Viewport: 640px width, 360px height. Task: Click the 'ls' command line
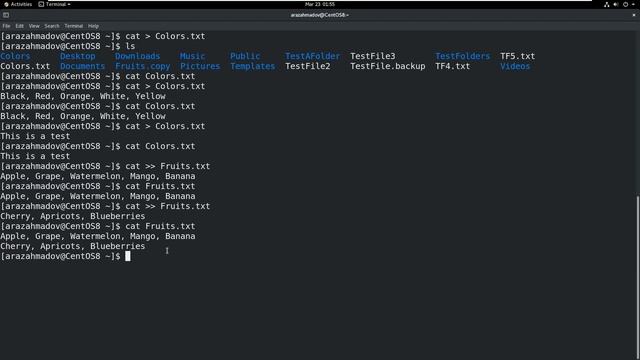click(68, 46)
